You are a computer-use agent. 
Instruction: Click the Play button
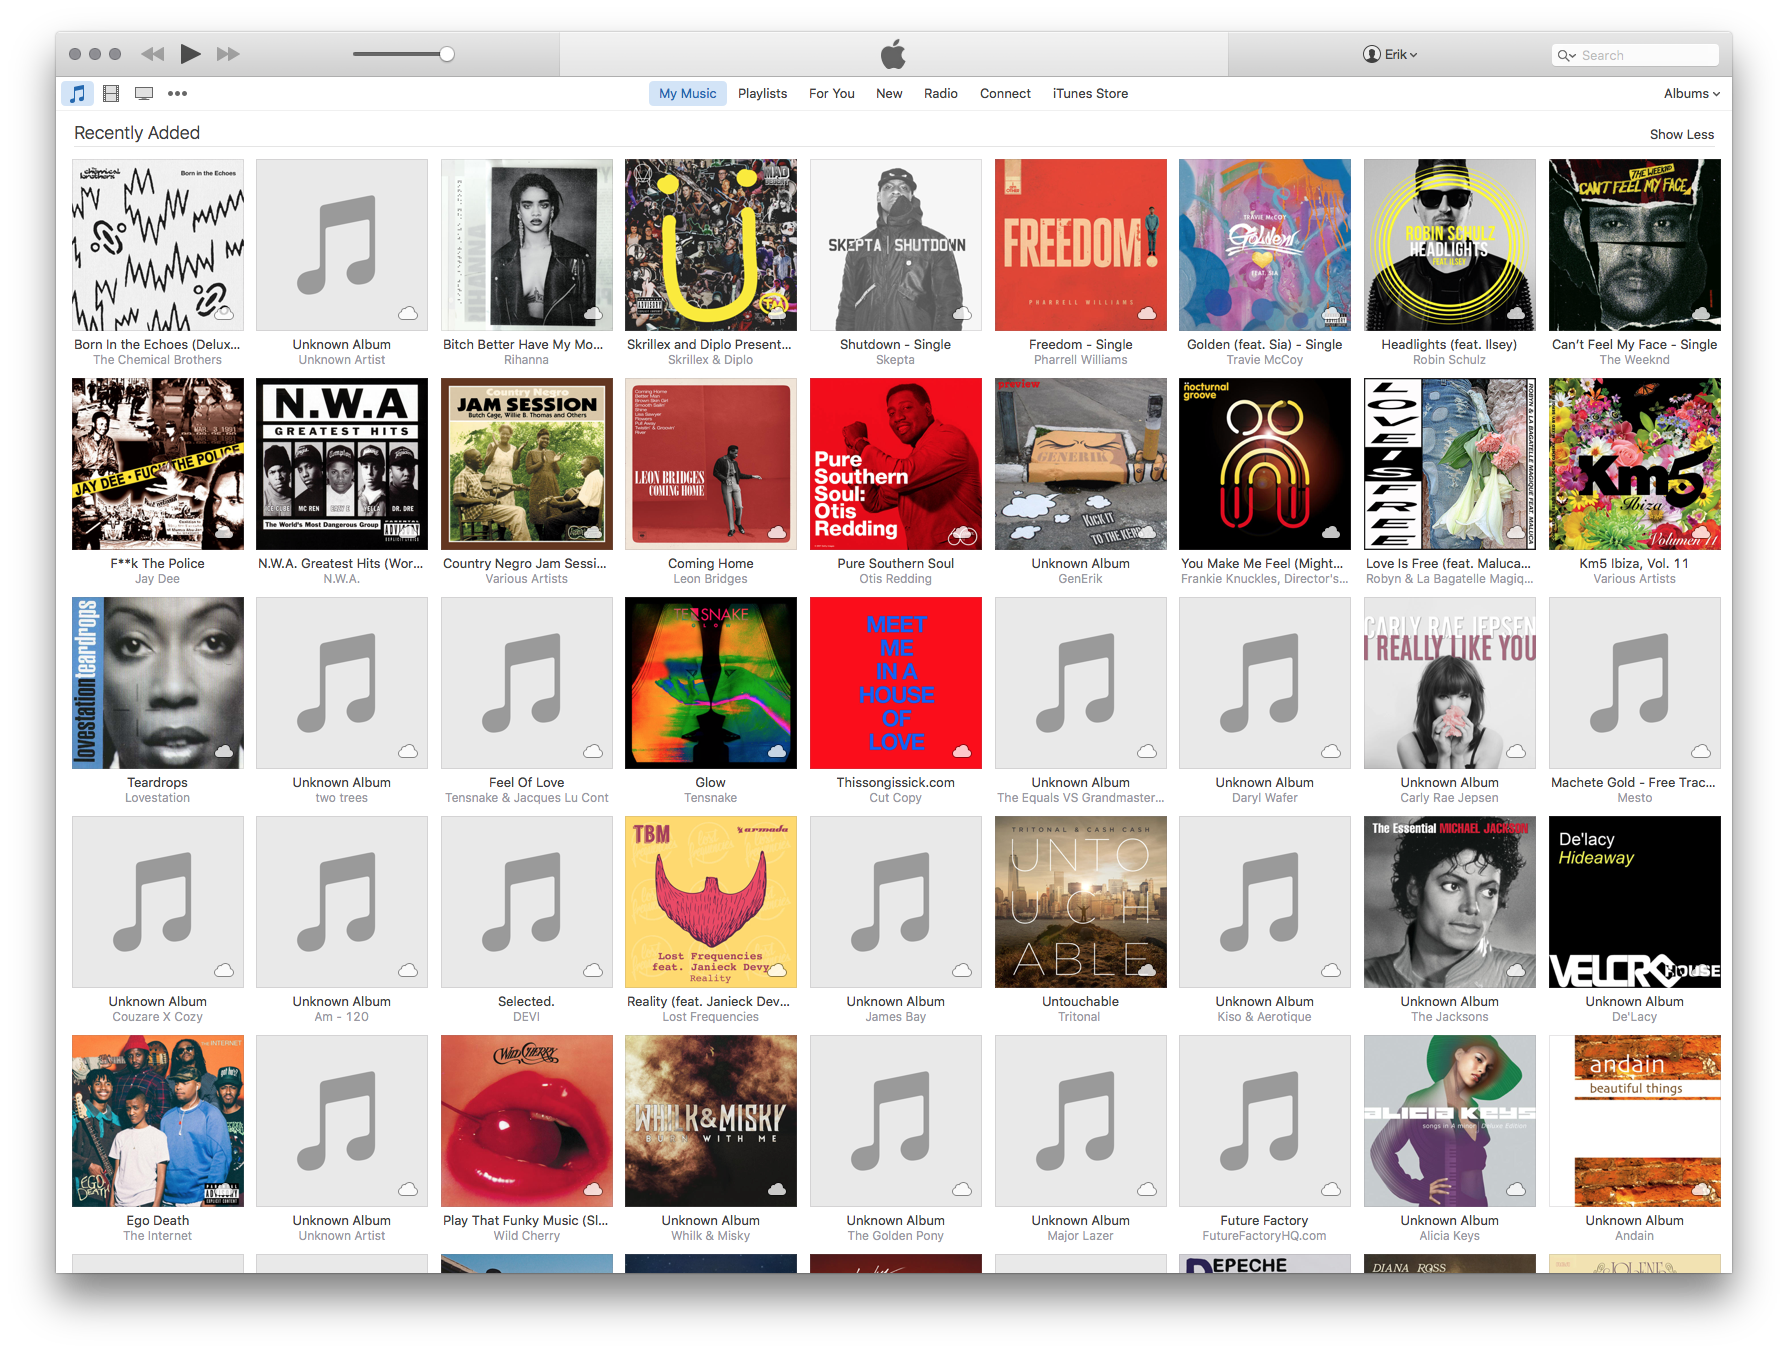click(190, 54)
